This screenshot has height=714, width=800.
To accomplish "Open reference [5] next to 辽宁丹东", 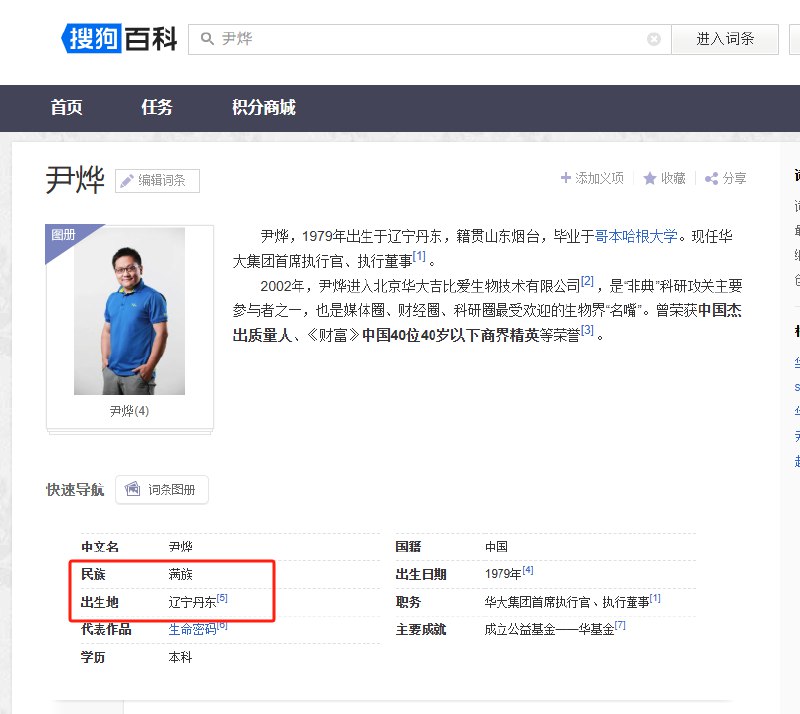I will click(222, 598).
